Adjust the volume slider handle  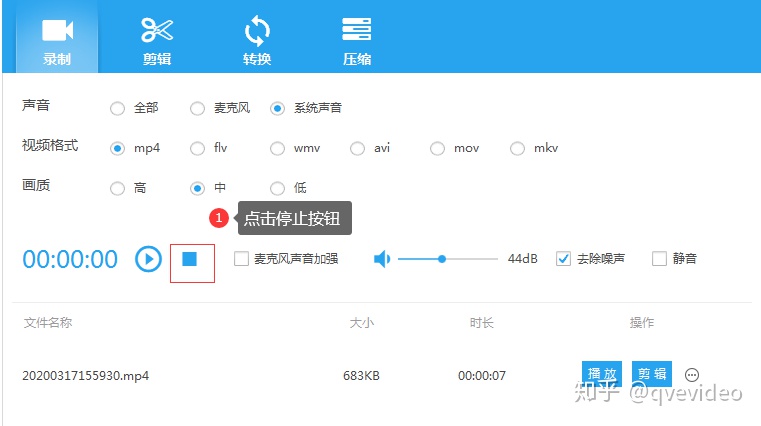click(442, 259)
